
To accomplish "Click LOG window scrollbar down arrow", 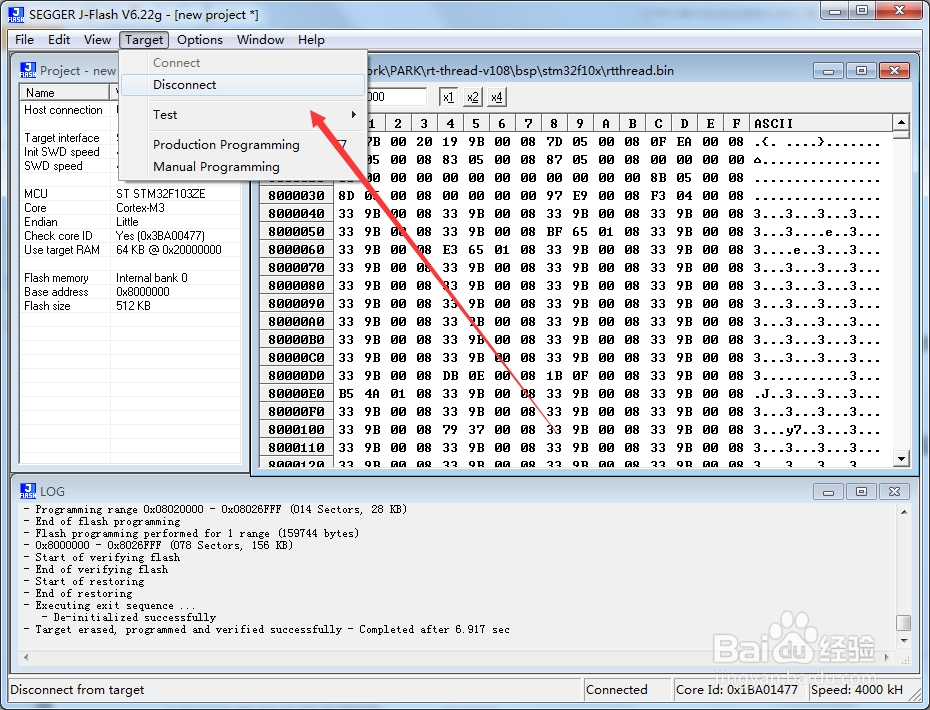I will tap(904, 641).
